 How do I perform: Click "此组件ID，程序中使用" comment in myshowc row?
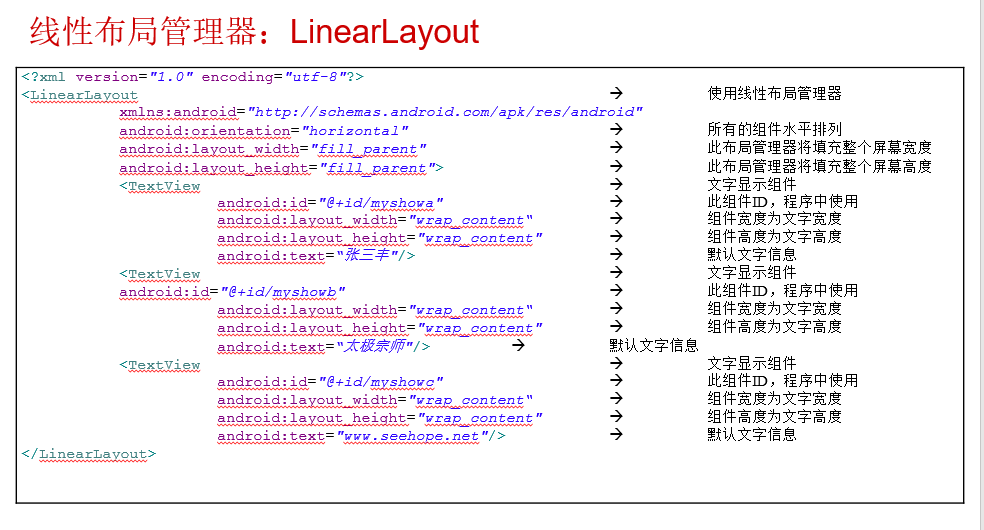tap(783, 380)
